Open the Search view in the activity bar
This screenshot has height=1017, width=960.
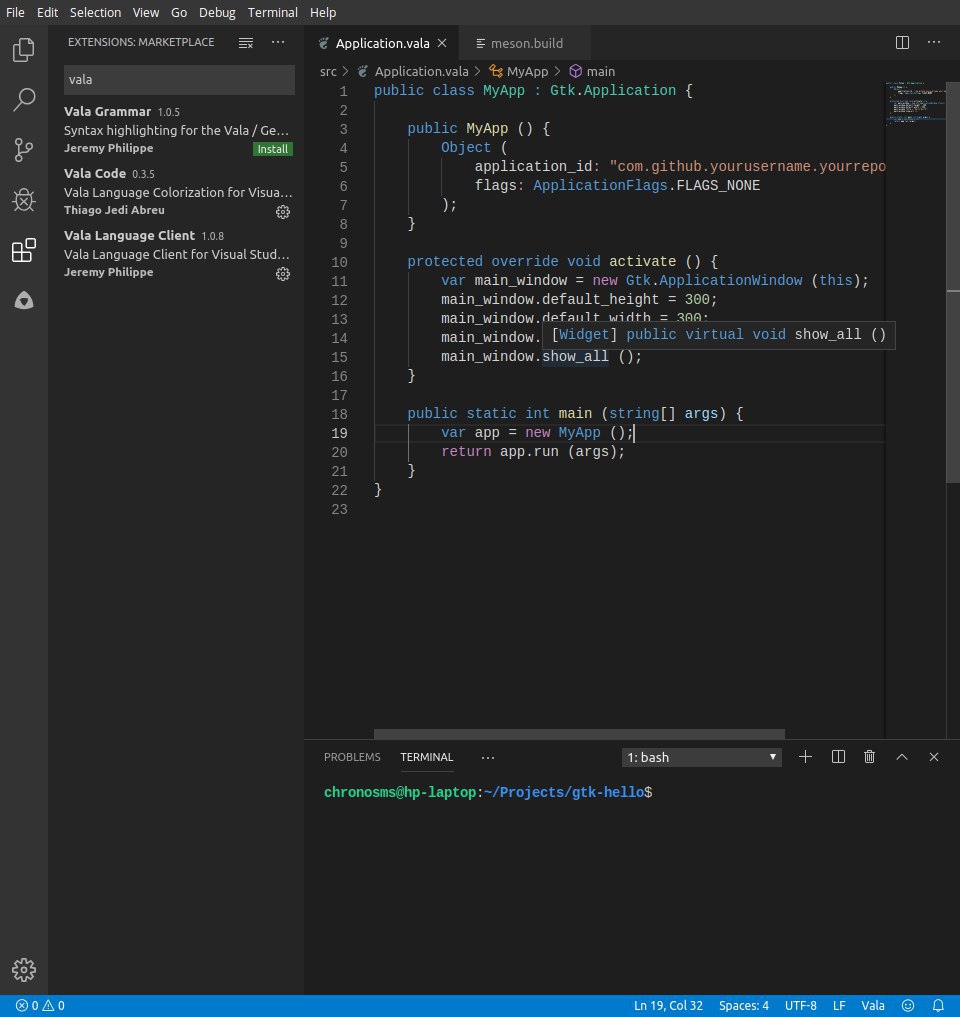(x=24, y=99)
